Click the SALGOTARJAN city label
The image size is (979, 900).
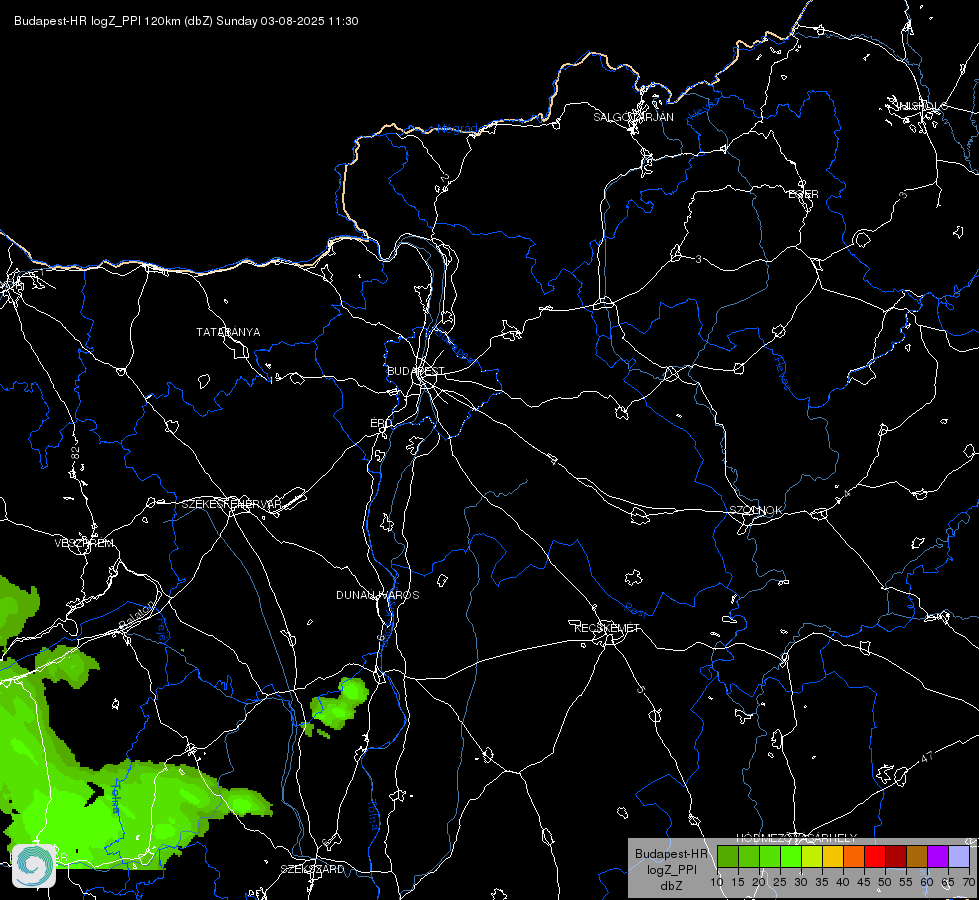(x=633, y=117)
